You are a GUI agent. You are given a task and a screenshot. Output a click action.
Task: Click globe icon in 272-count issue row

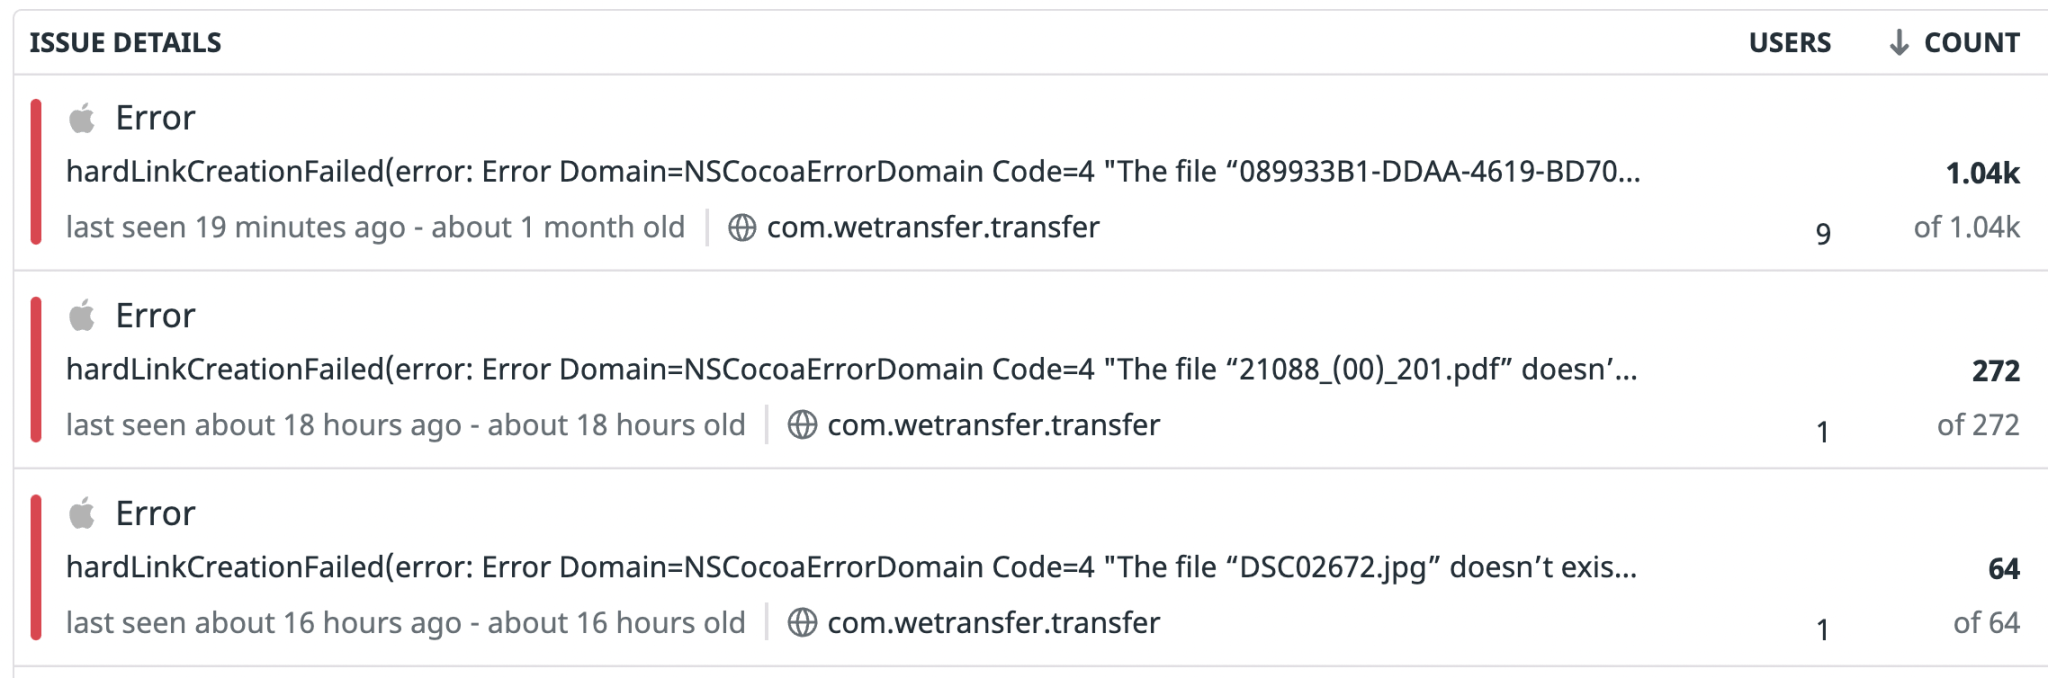(x=802, y=425)
